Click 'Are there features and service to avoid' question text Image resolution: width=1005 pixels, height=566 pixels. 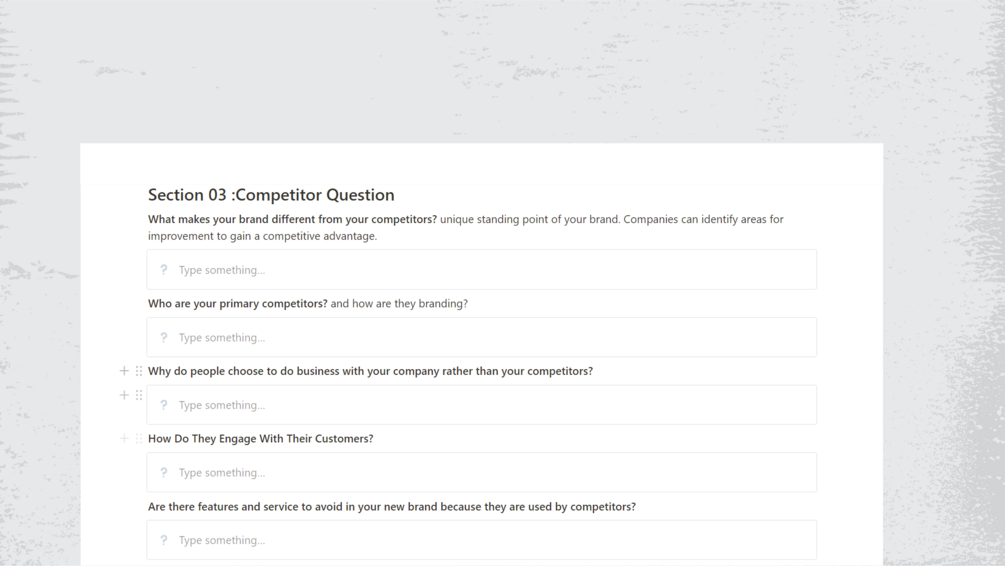(x=391, y=507)
